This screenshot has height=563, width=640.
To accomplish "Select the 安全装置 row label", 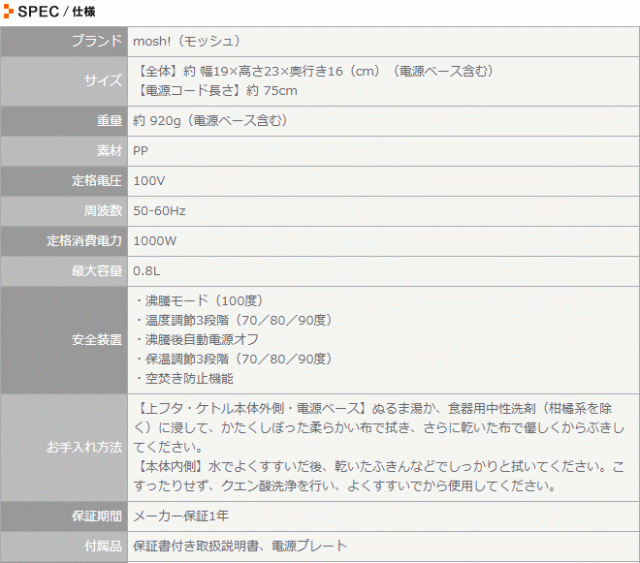I will click(x=97, y=340).
